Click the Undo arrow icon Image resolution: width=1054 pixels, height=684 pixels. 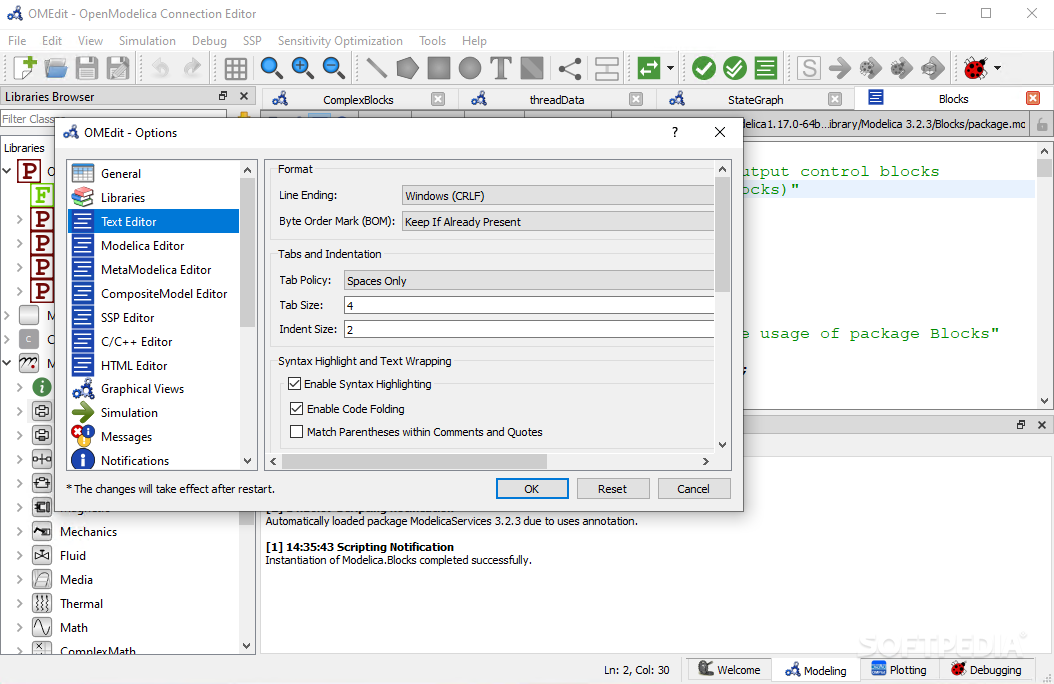click(161, 68)
